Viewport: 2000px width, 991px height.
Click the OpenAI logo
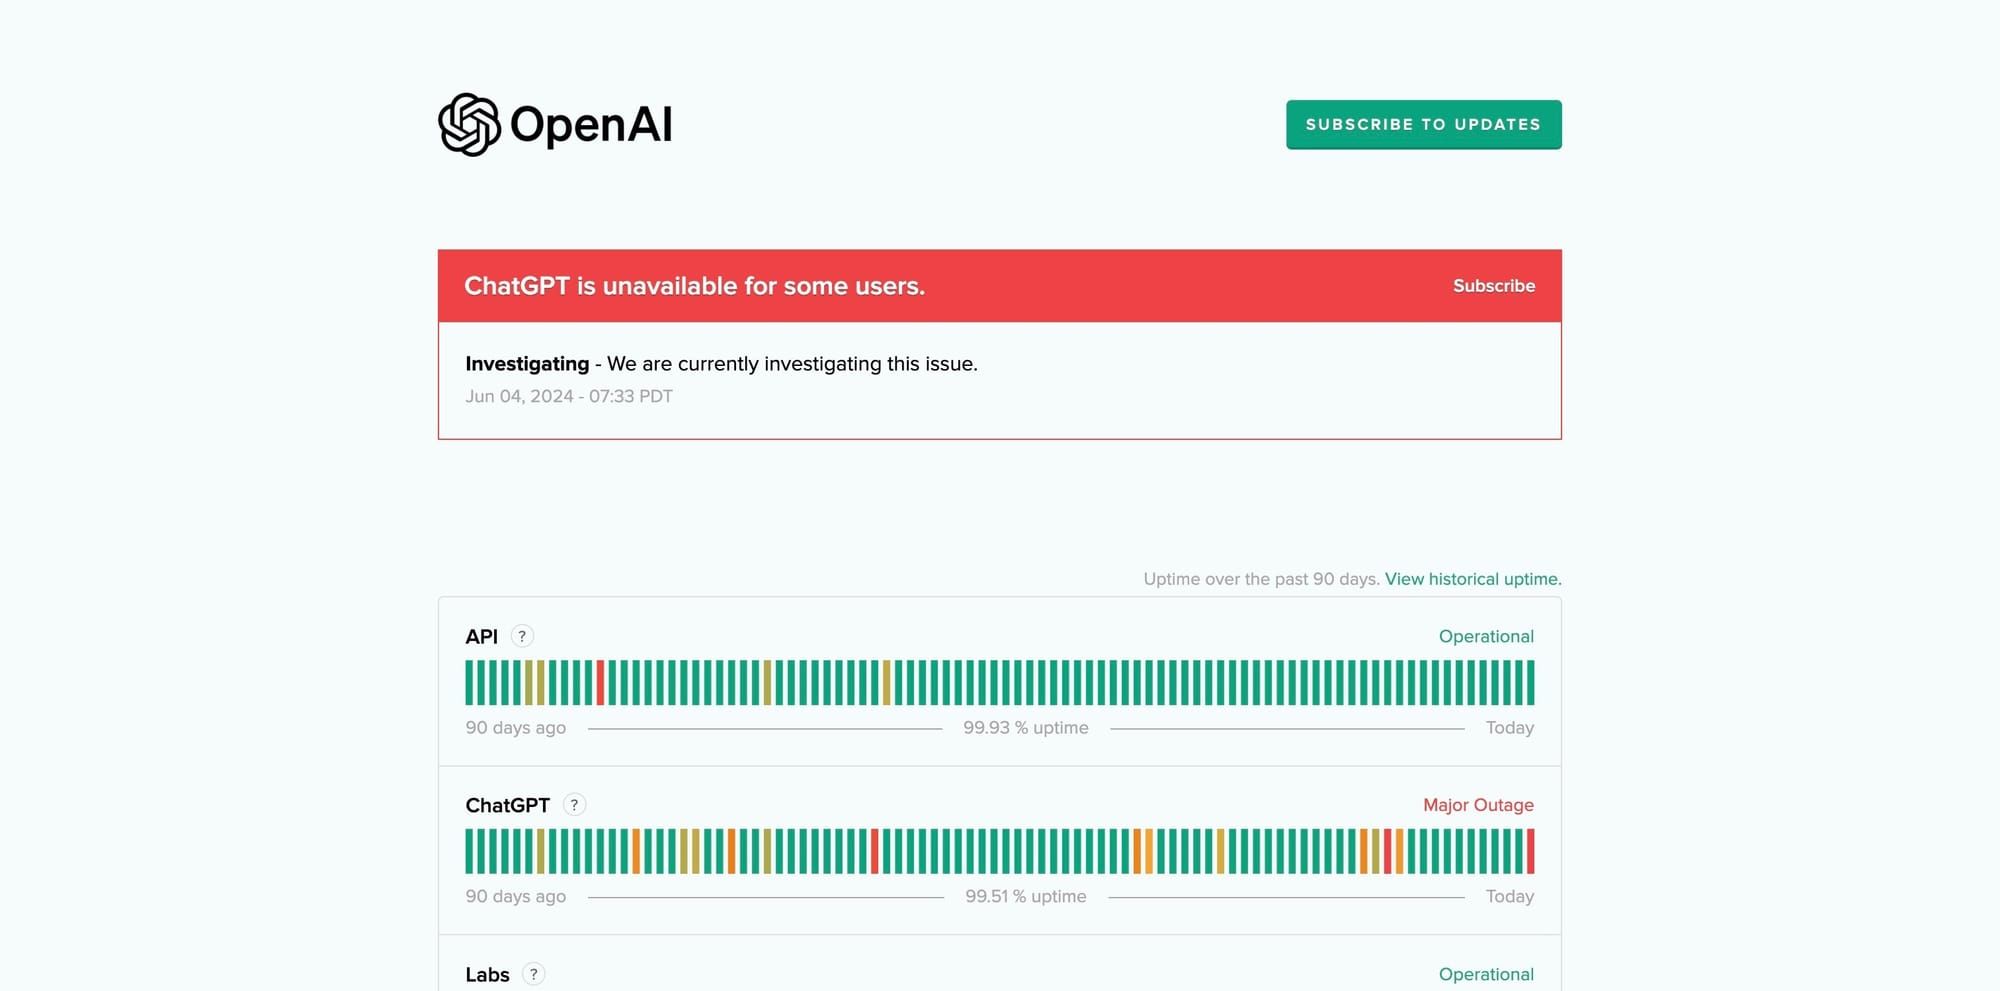[555, 123]
